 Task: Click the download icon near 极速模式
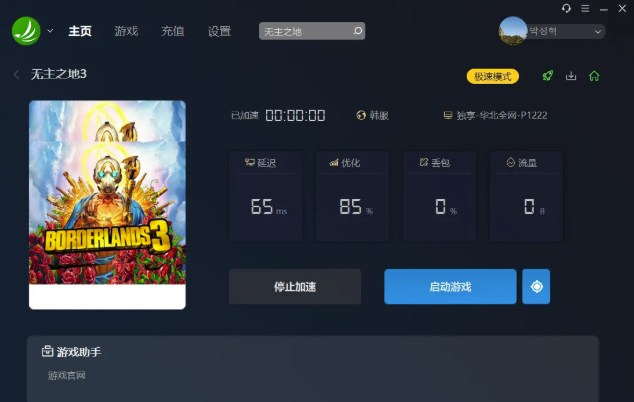[571, 76]
